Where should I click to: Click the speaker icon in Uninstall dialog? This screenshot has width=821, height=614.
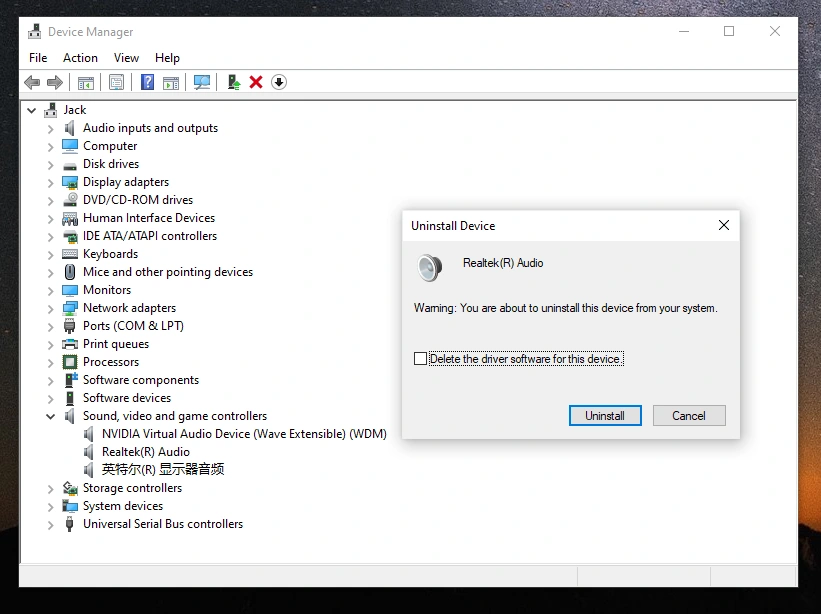[x=429, y=267]
